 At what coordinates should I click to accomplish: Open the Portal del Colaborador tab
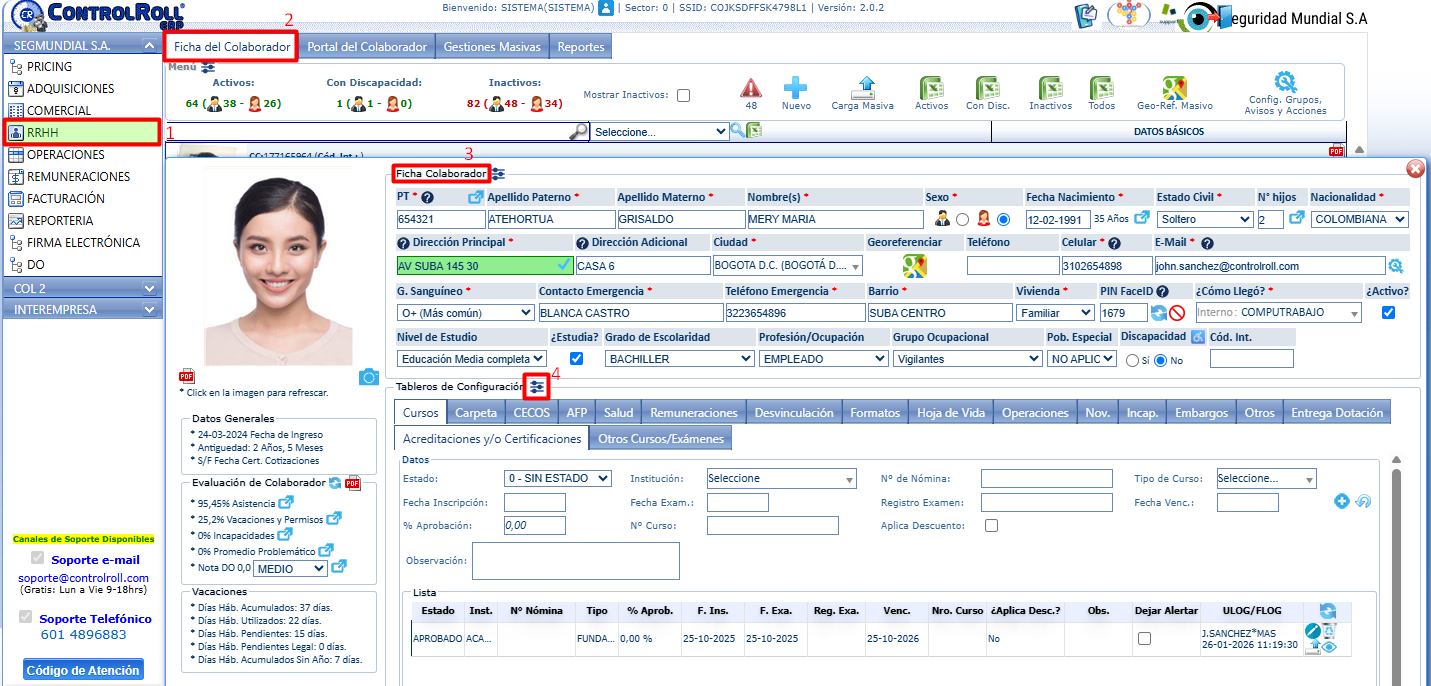pyautogui.click(x=367, y=47)
